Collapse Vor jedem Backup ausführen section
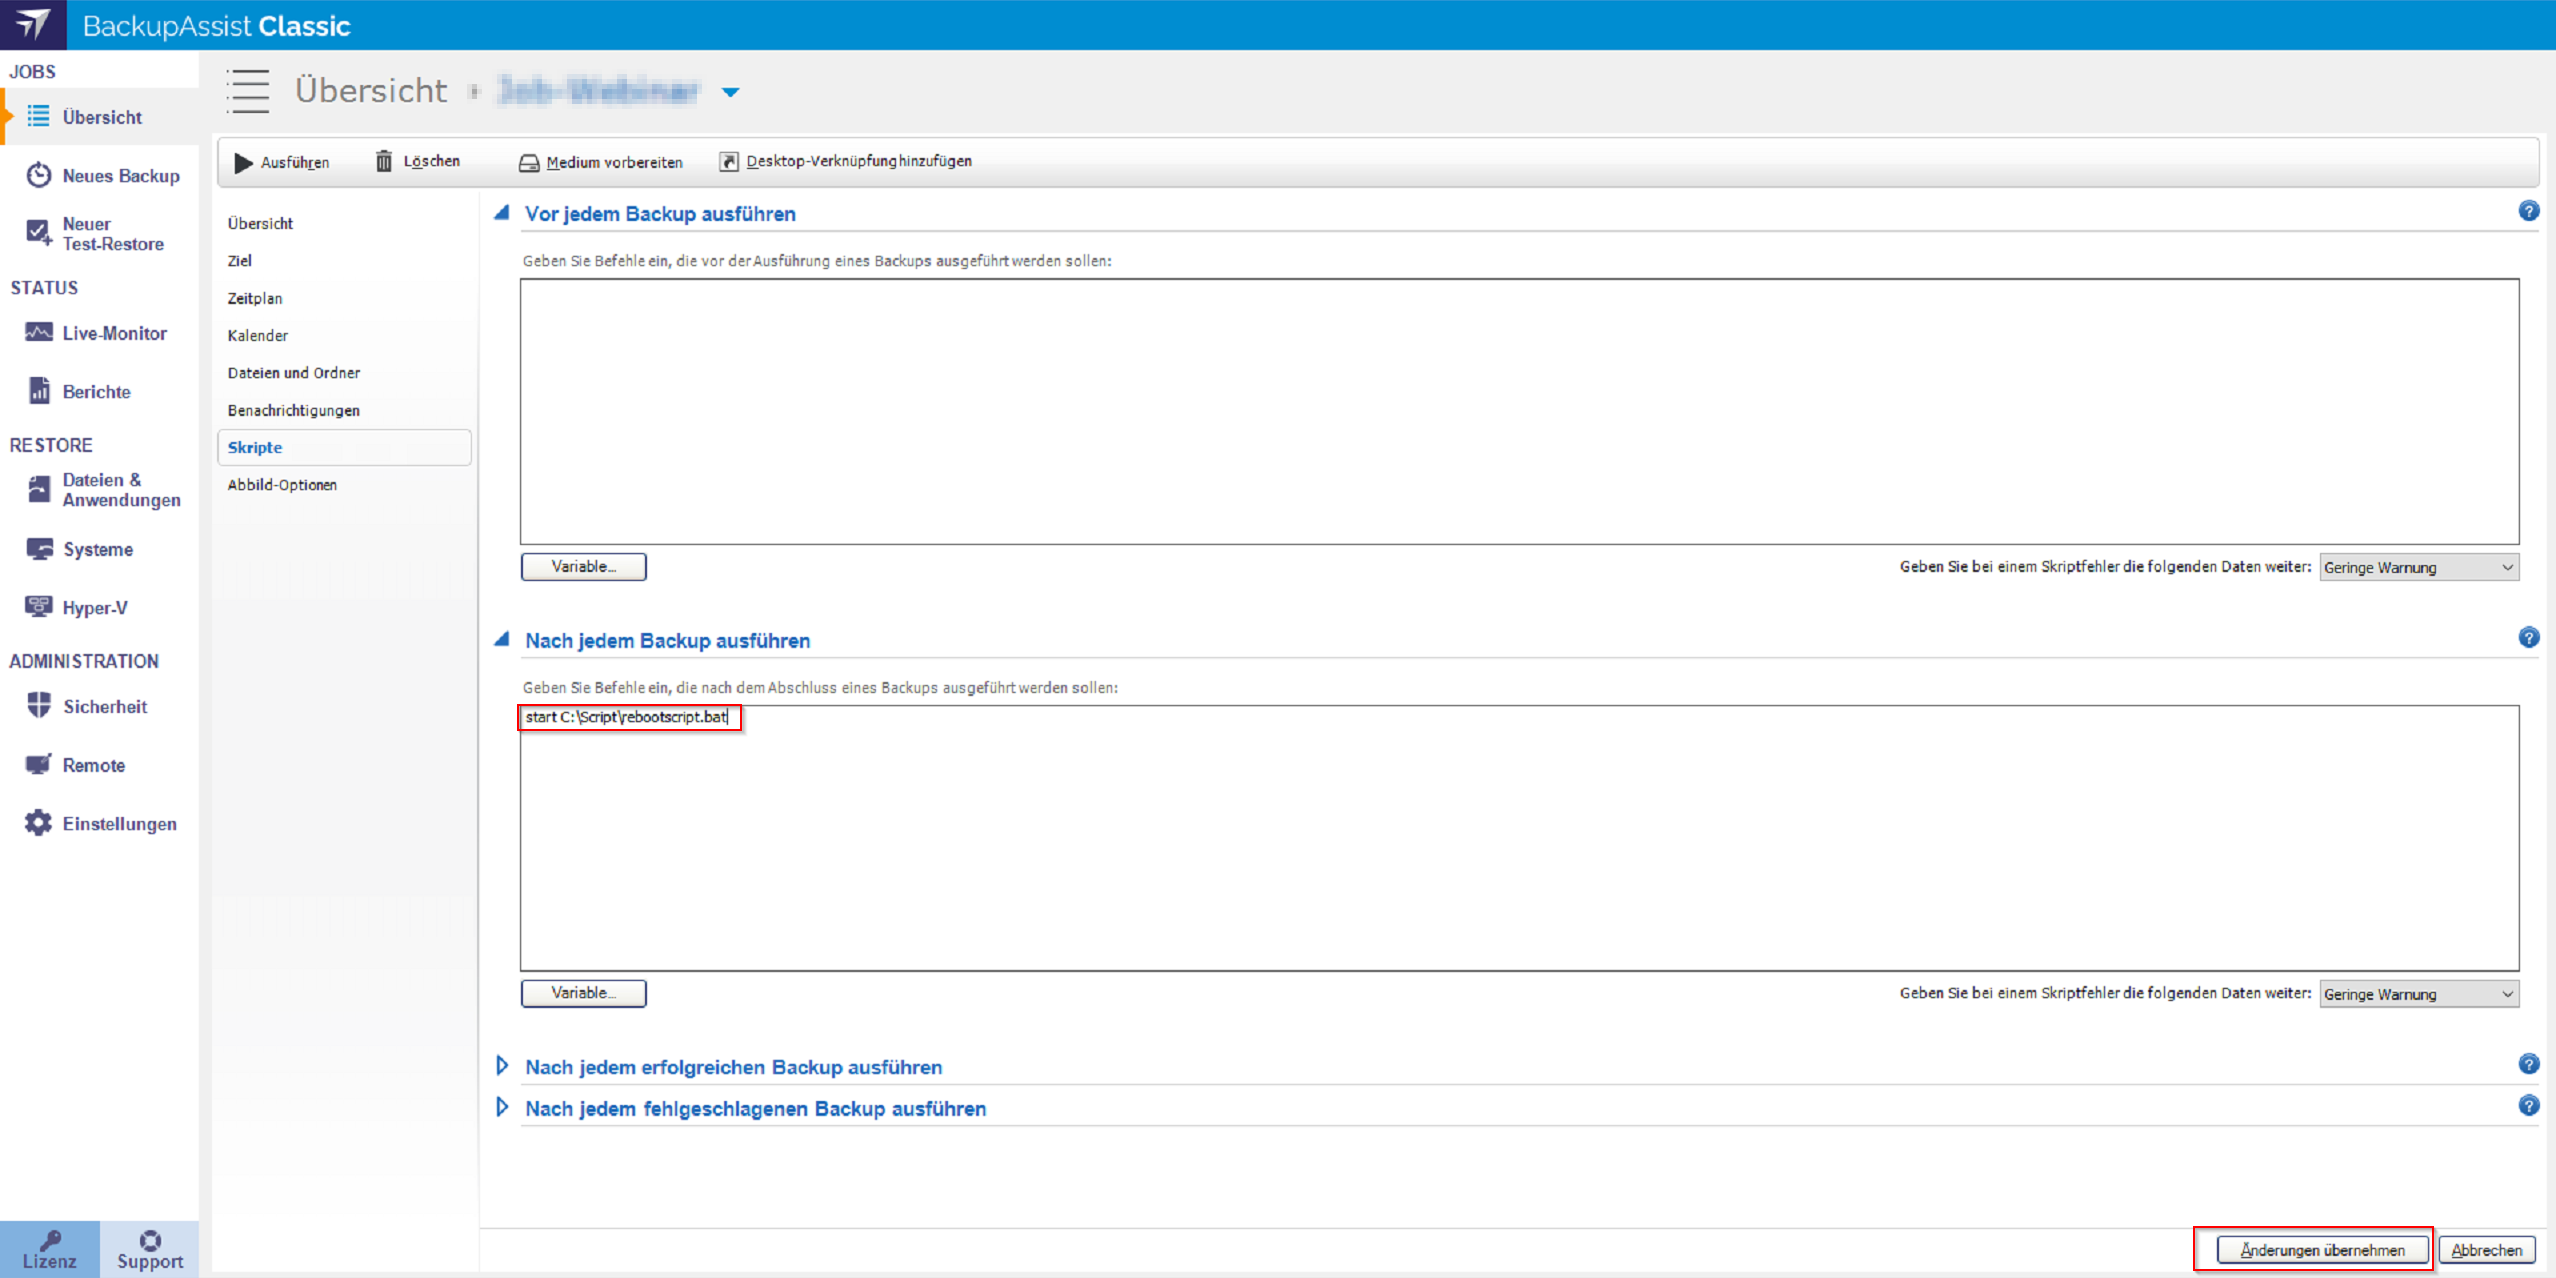2556x1278 pixels. pos(502,213)
